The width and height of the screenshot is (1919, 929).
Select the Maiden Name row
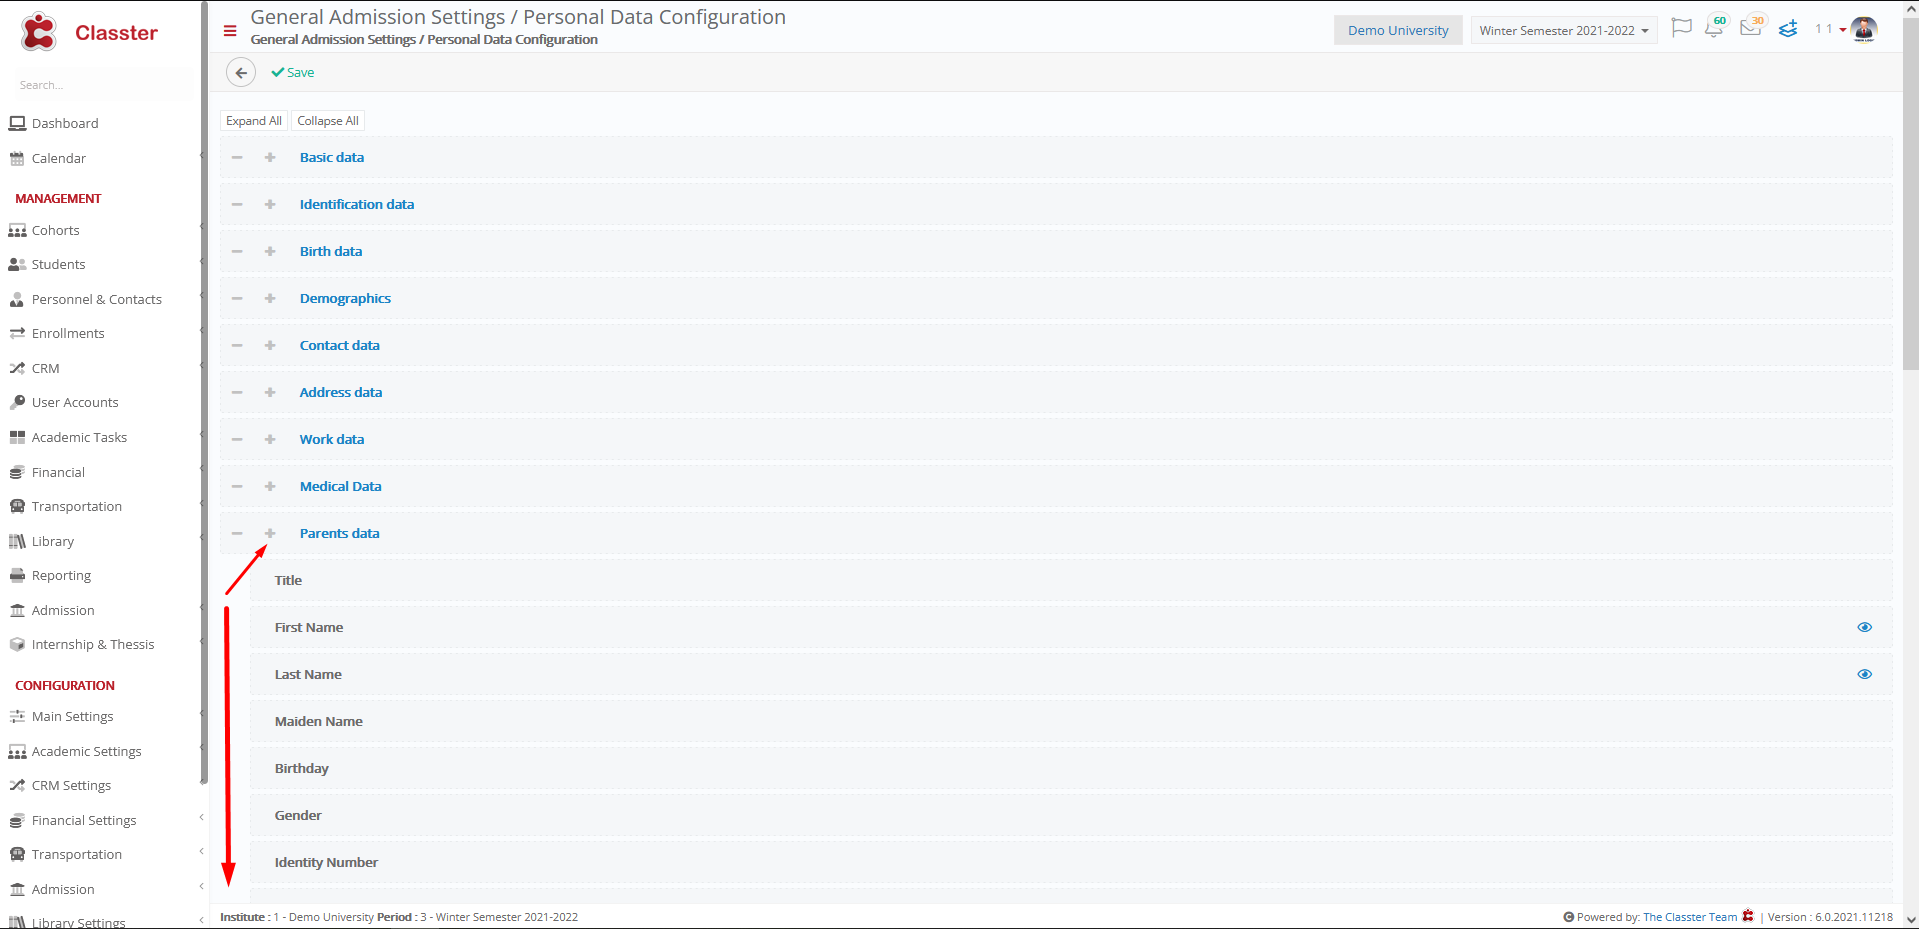[x=1071, y=721]
